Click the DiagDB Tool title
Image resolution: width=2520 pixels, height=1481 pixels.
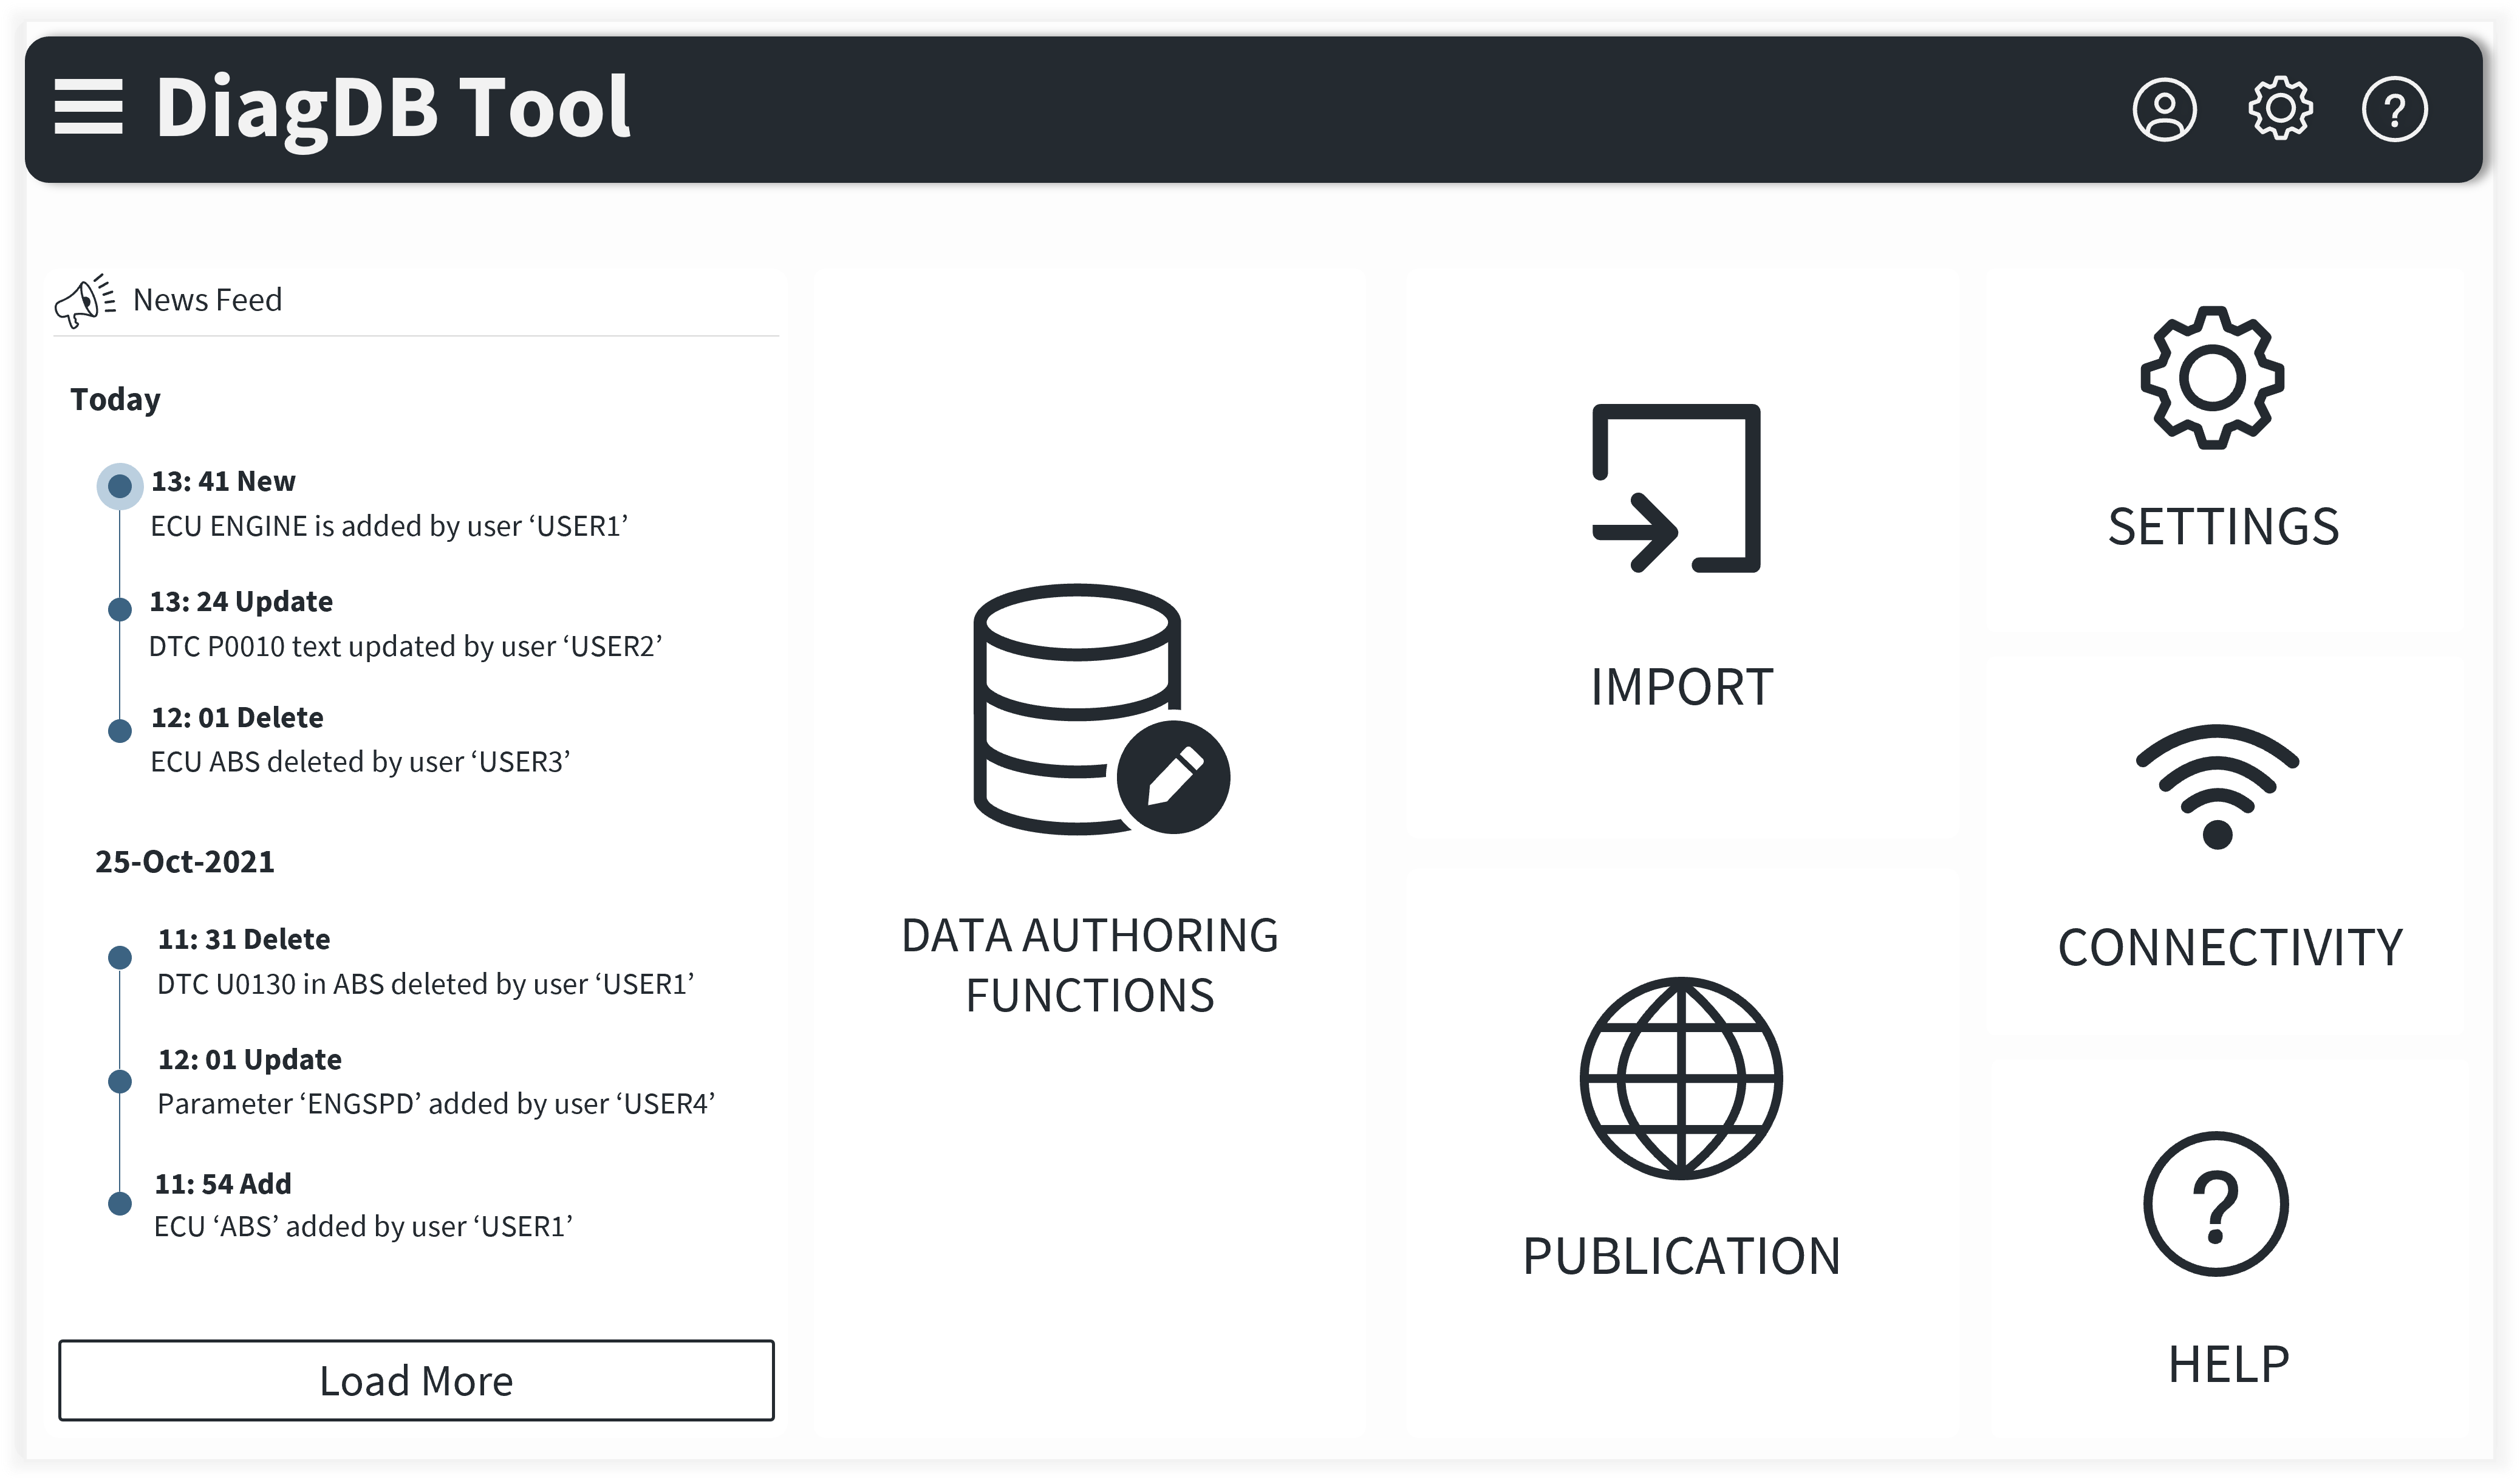[393, 108]
